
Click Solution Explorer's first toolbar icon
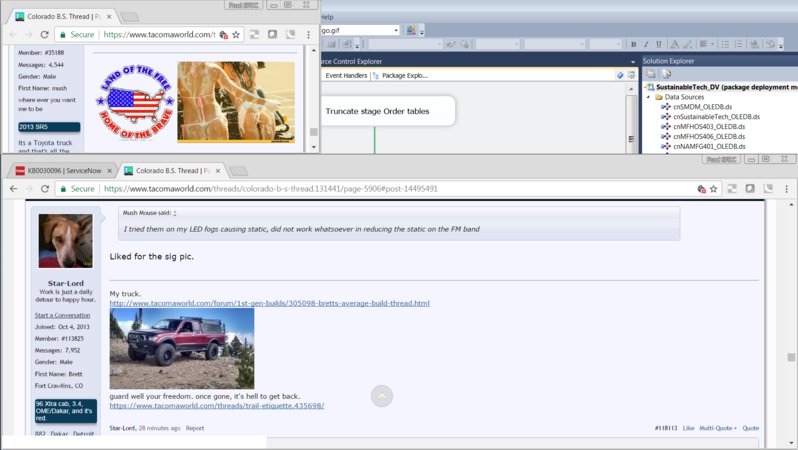tap(650, 74)
